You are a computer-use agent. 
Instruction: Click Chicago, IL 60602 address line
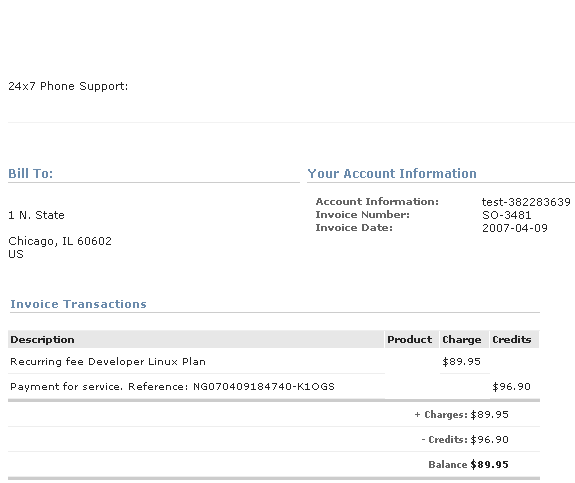pos(60,241)
